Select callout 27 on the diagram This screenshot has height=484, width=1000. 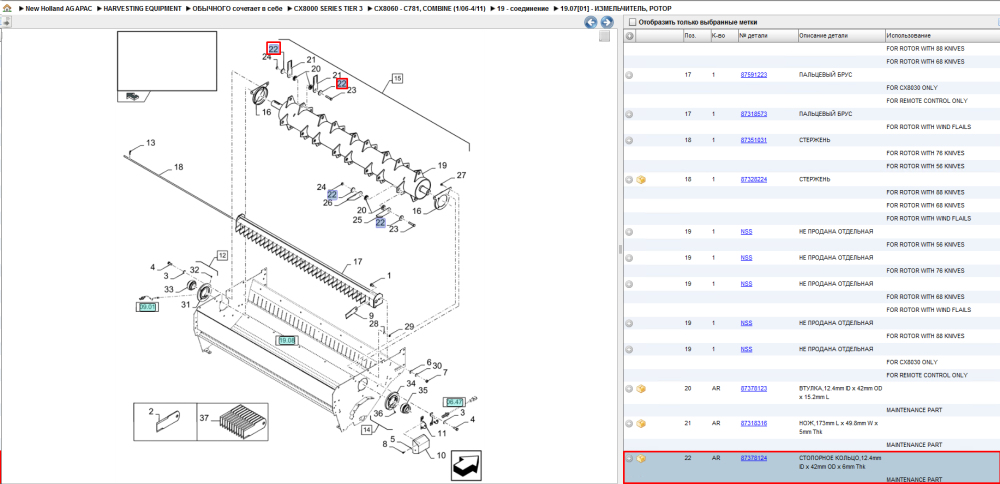[x=461, y=175]
